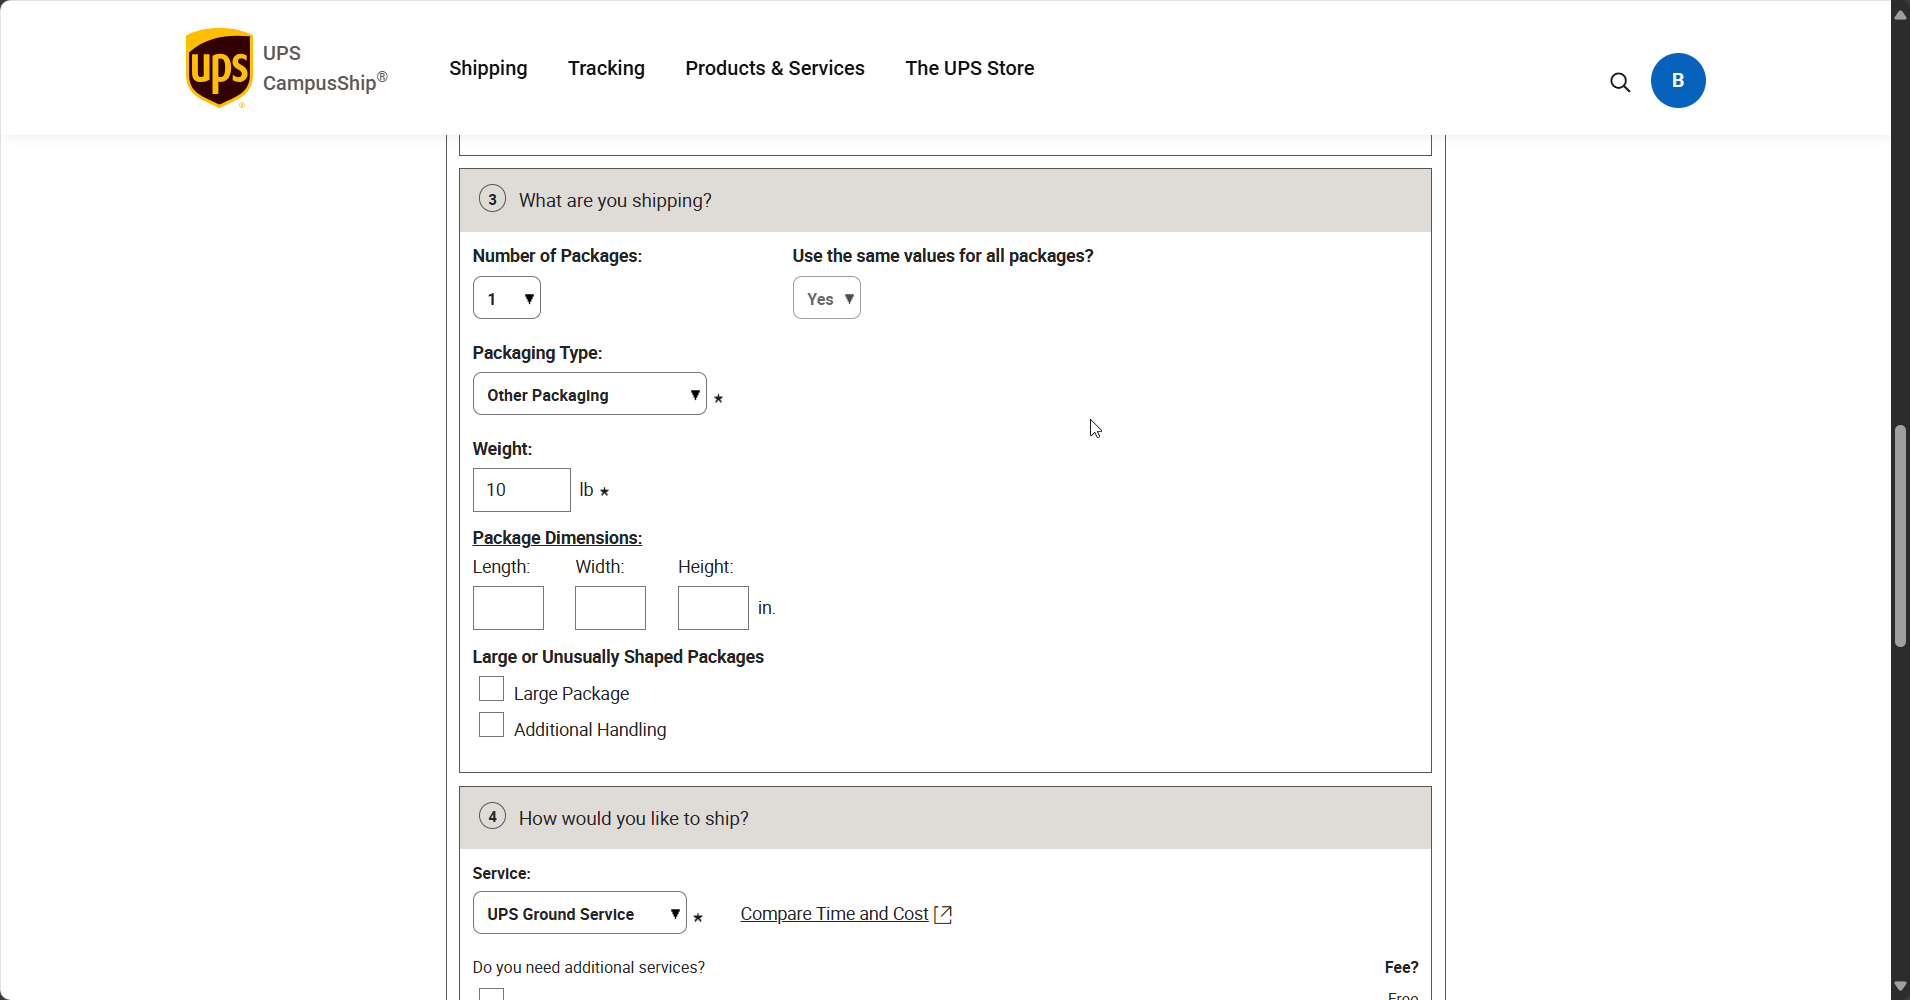This screenshot has width=1910, height=1000.
Task: Check the Large Package checkbox
Action: pyautogui.click(x=491, y=689)
